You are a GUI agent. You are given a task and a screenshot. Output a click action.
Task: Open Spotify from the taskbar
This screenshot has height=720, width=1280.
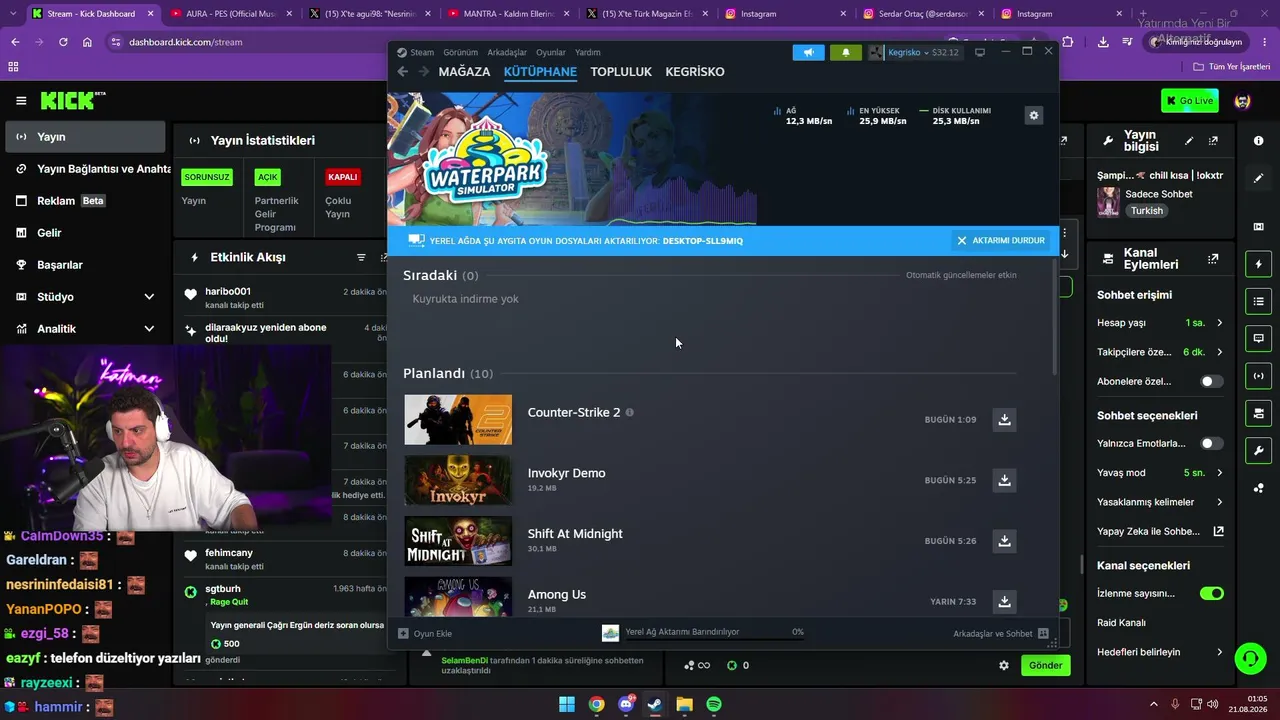[714, 704]
